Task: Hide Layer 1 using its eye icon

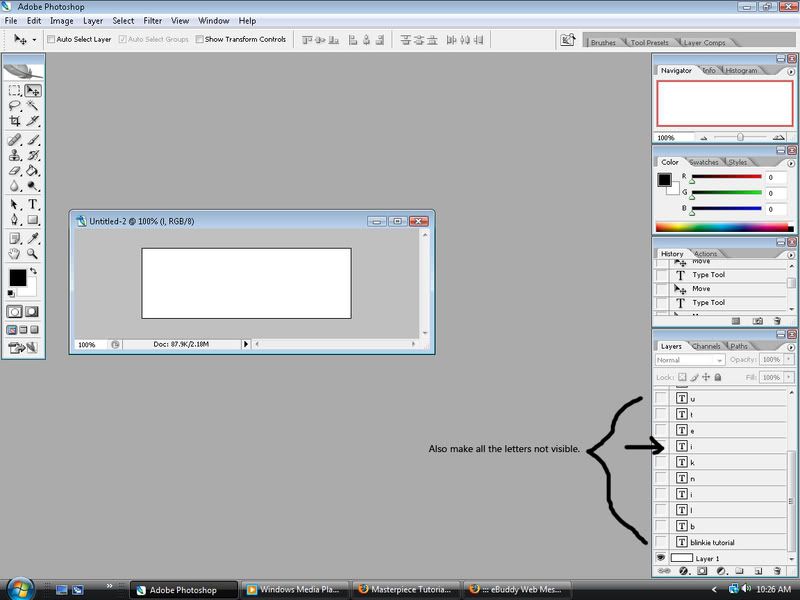Action: pyautogui.click(x=661, y=558)
